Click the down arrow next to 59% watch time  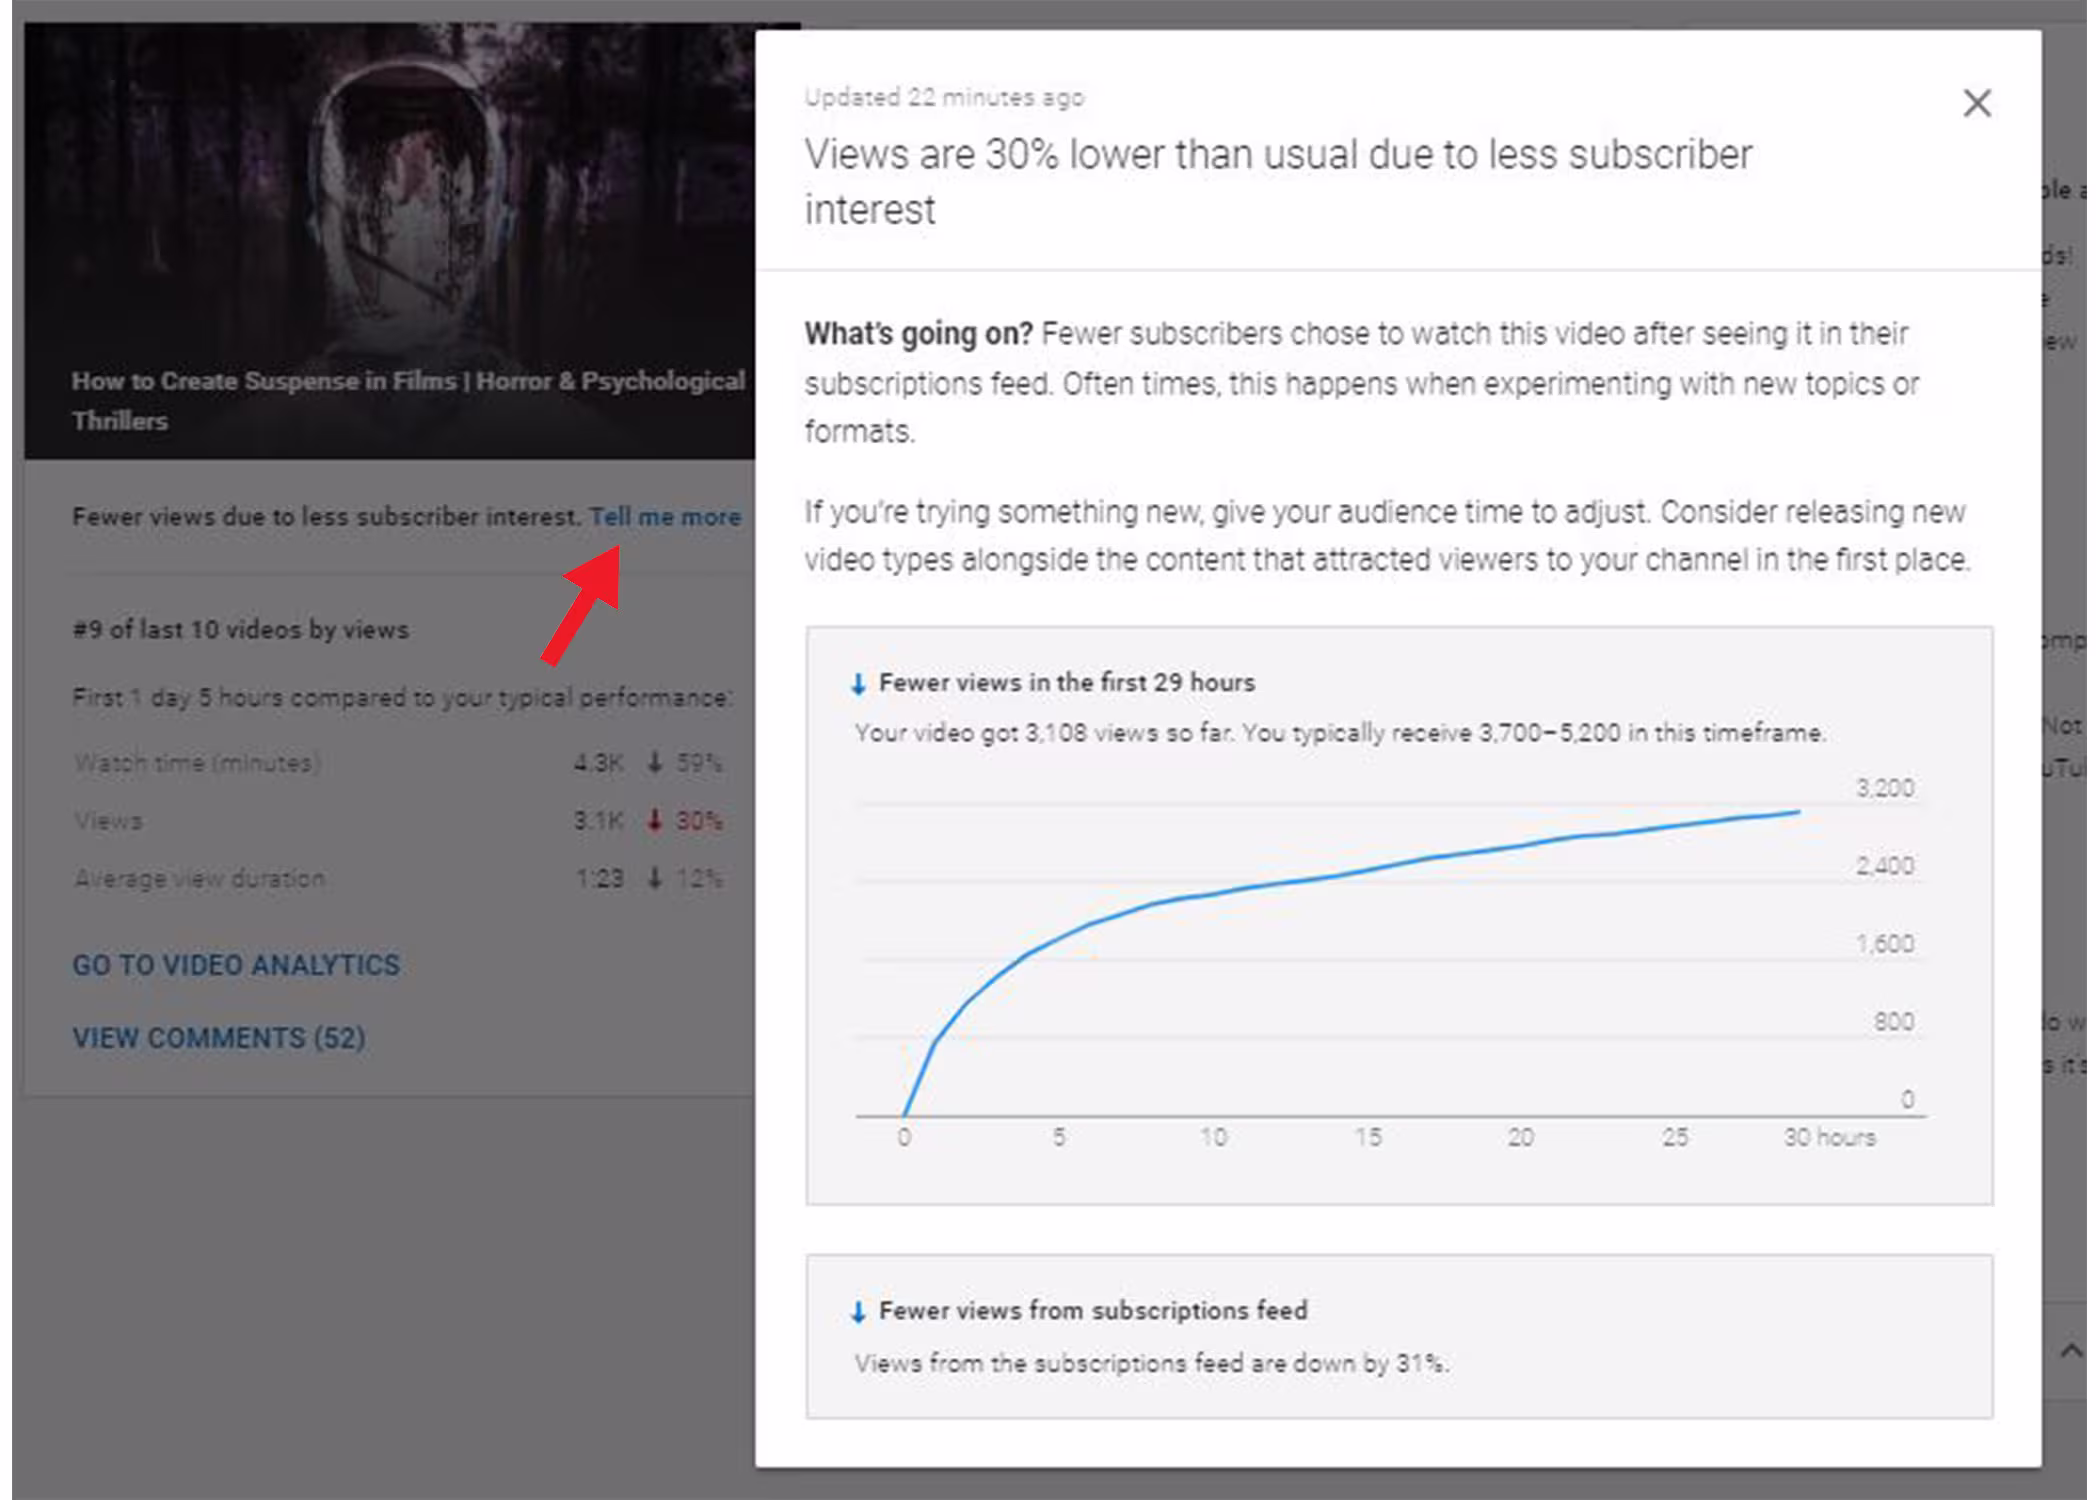tap(655, 763)
